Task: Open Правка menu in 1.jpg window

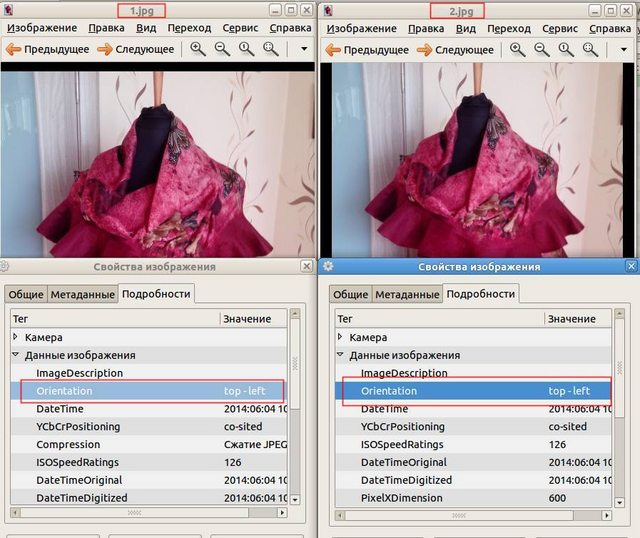Action: click(x=107, y=28)
